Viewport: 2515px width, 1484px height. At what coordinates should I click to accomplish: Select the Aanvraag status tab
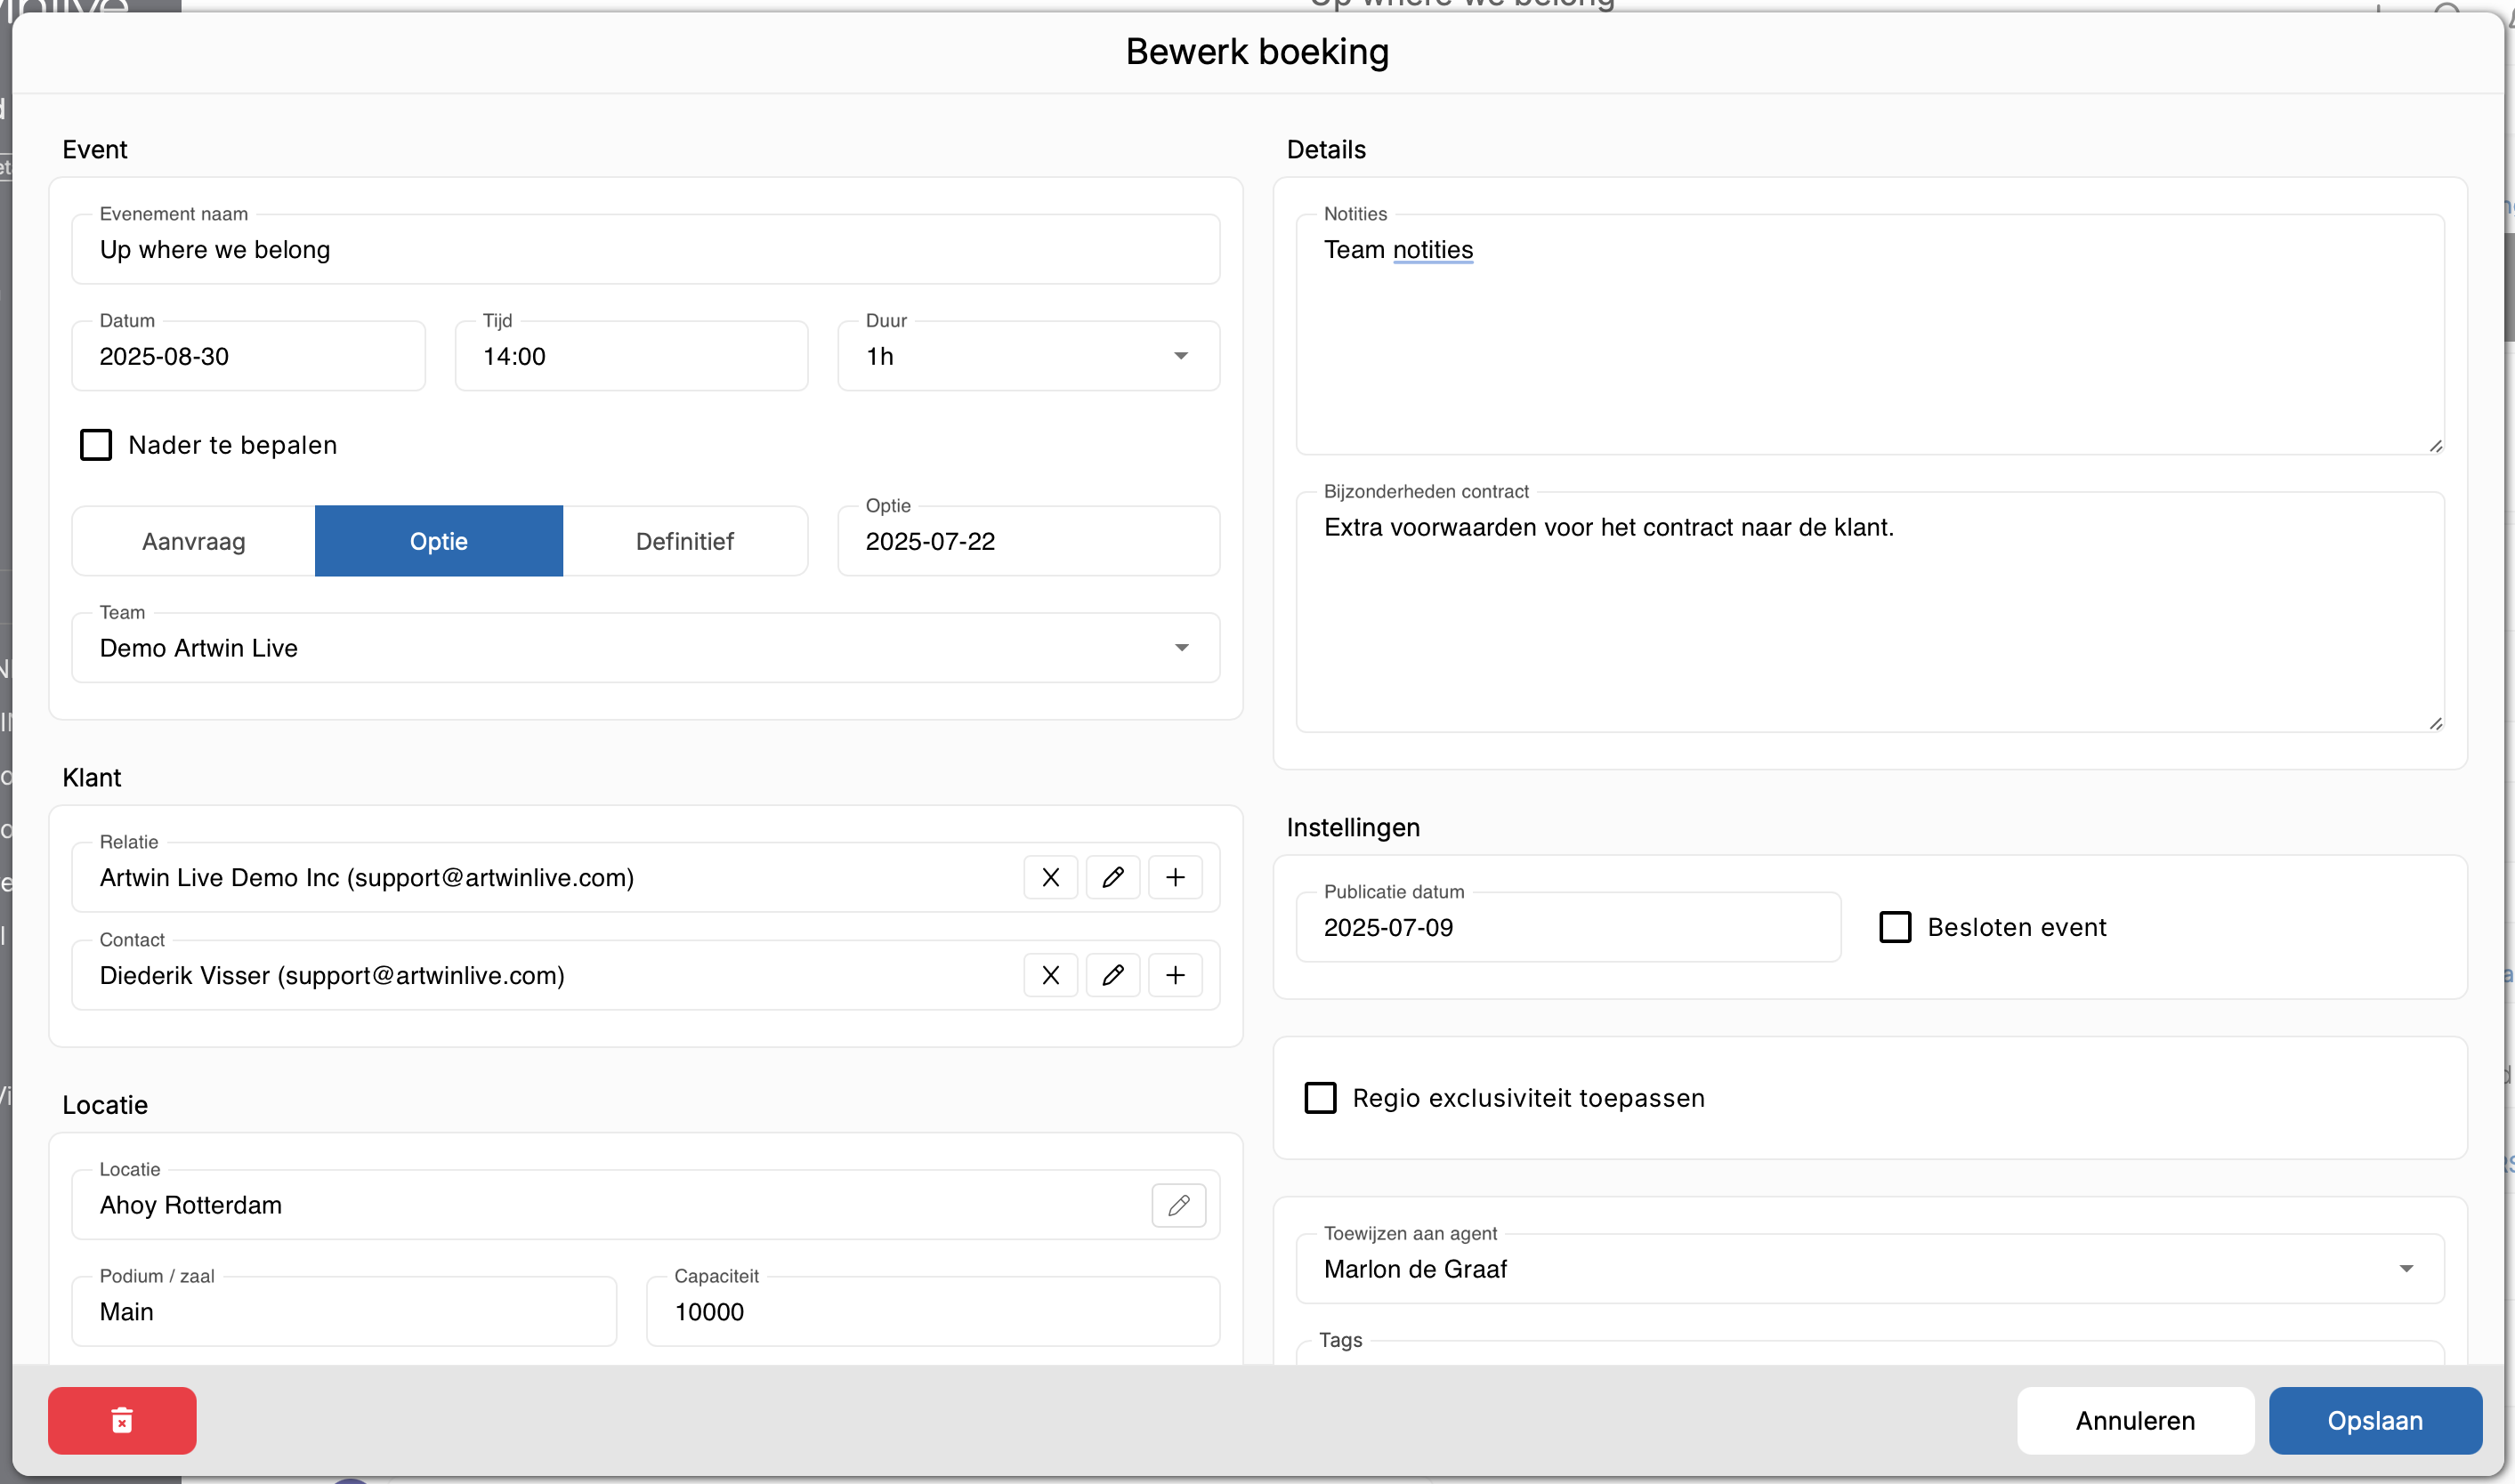(x=194, y=541)
